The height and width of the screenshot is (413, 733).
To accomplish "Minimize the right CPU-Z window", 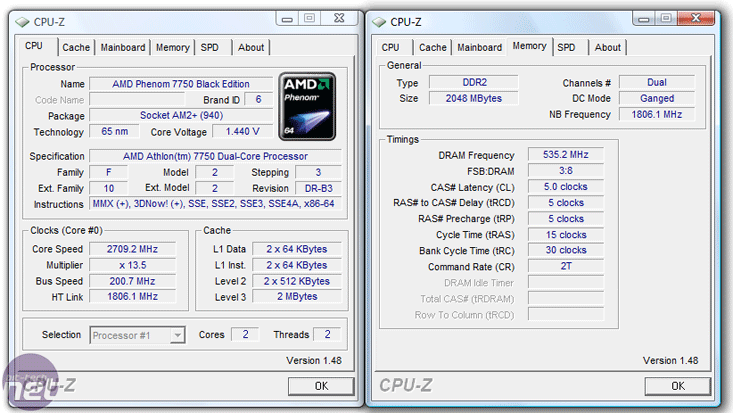I will click(x=644, y=19).
